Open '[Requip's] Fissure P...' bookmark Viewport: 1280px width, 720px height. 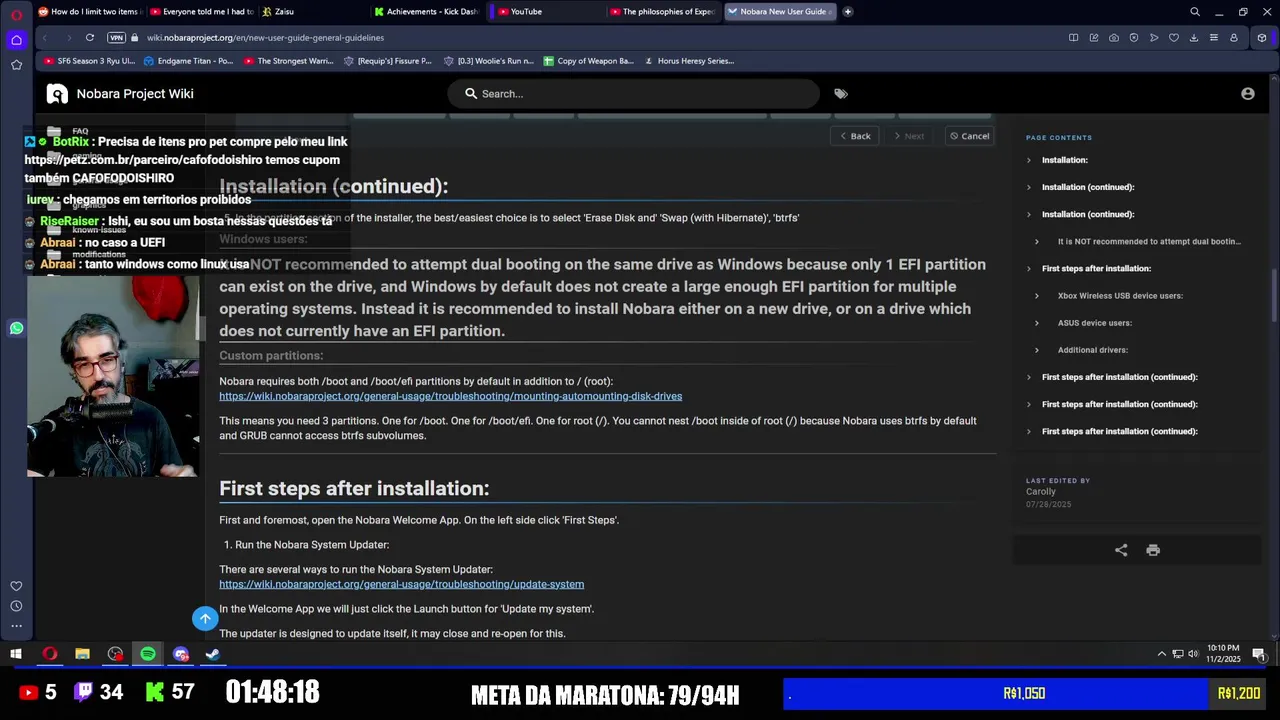click(x=388, y=61)
